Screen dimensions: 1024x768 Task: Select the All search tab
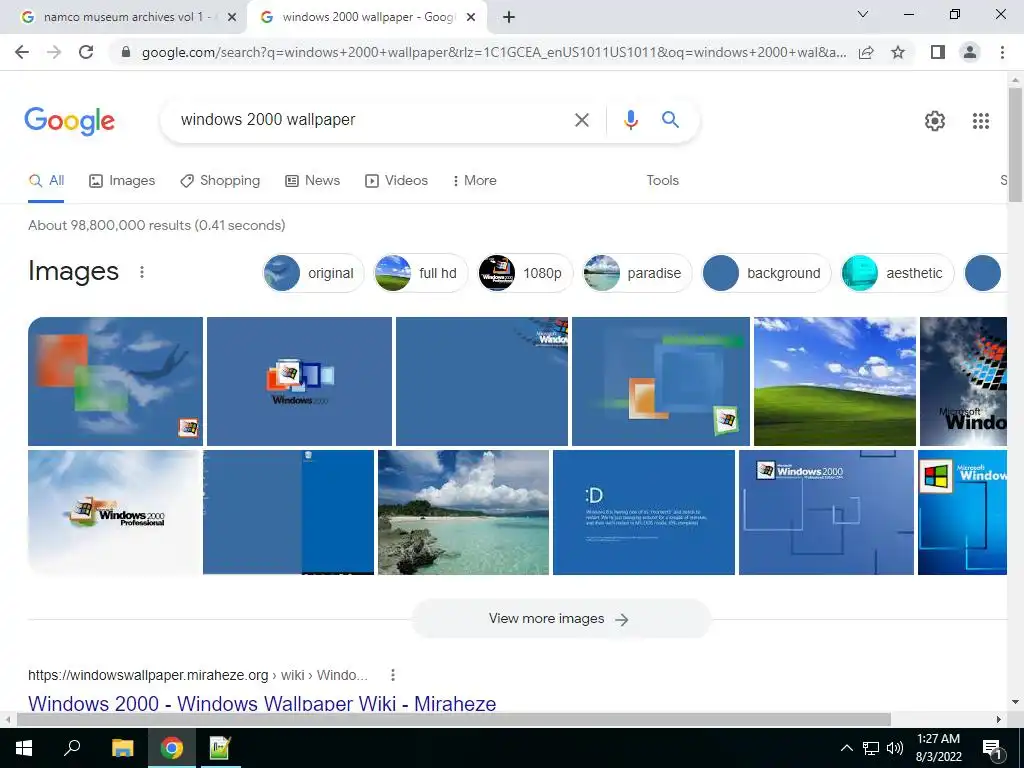pos(46,181)
